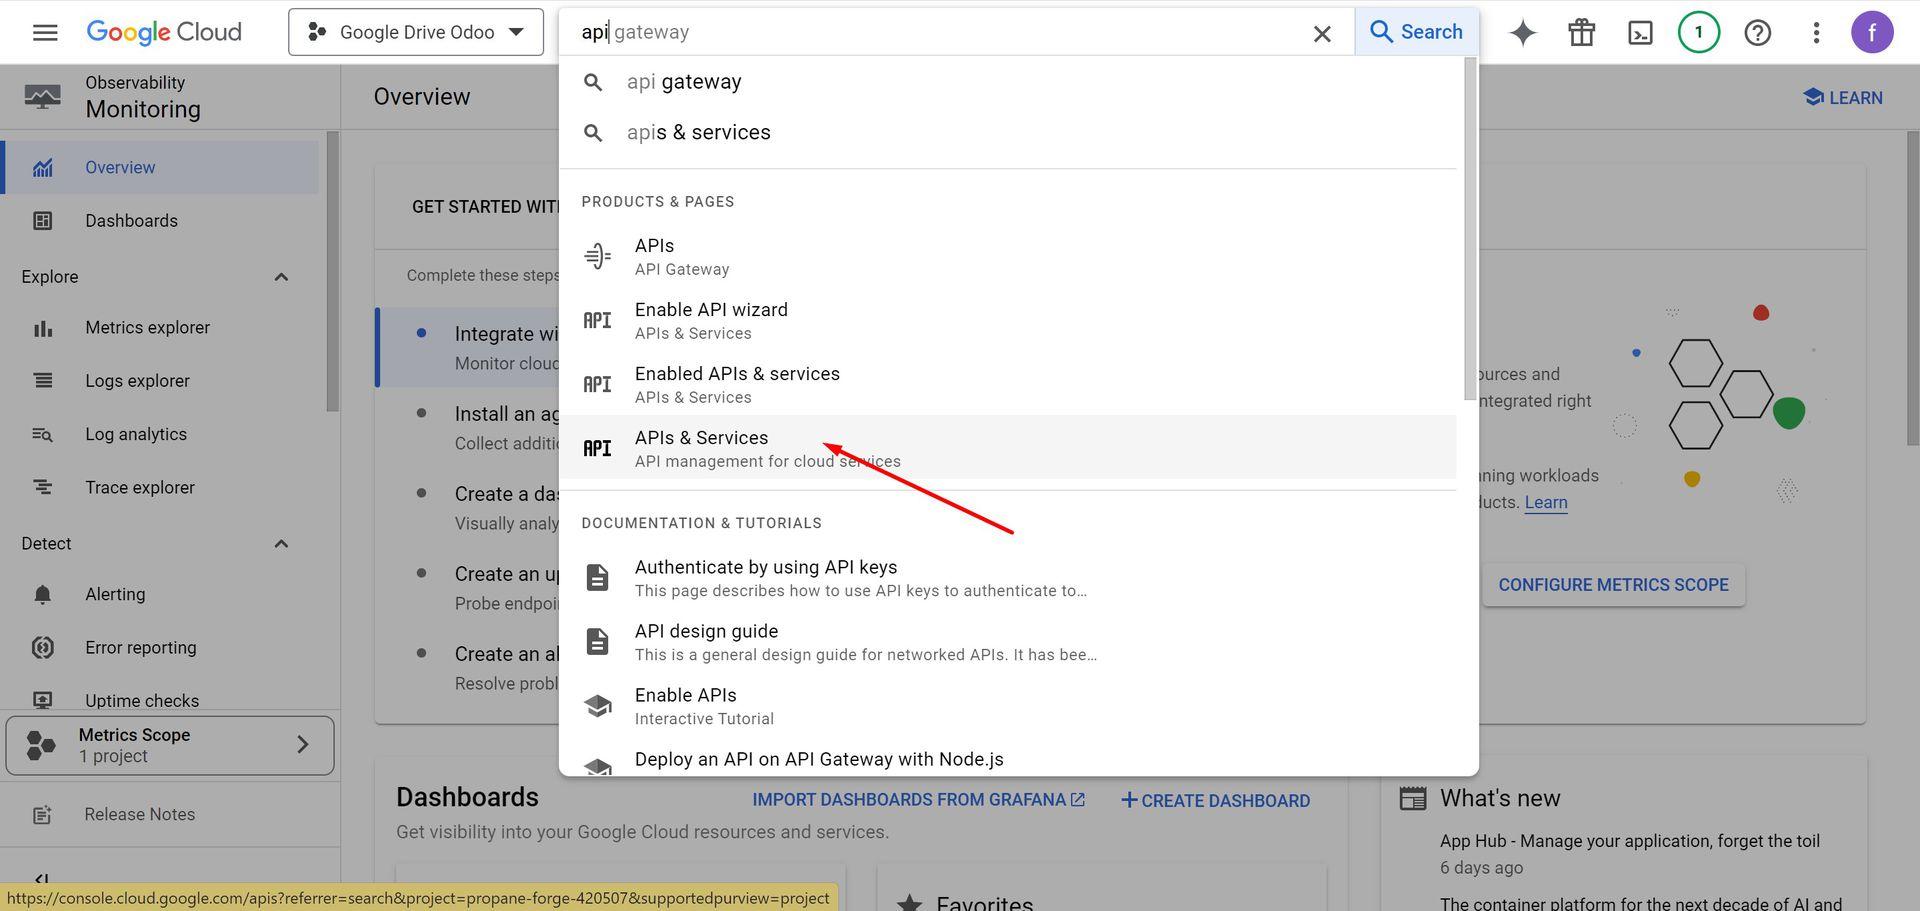The height and width of the screenshot is (911, 1920).
Task: Click the Logs explorer list icon
Action: [x=42, y=381]
